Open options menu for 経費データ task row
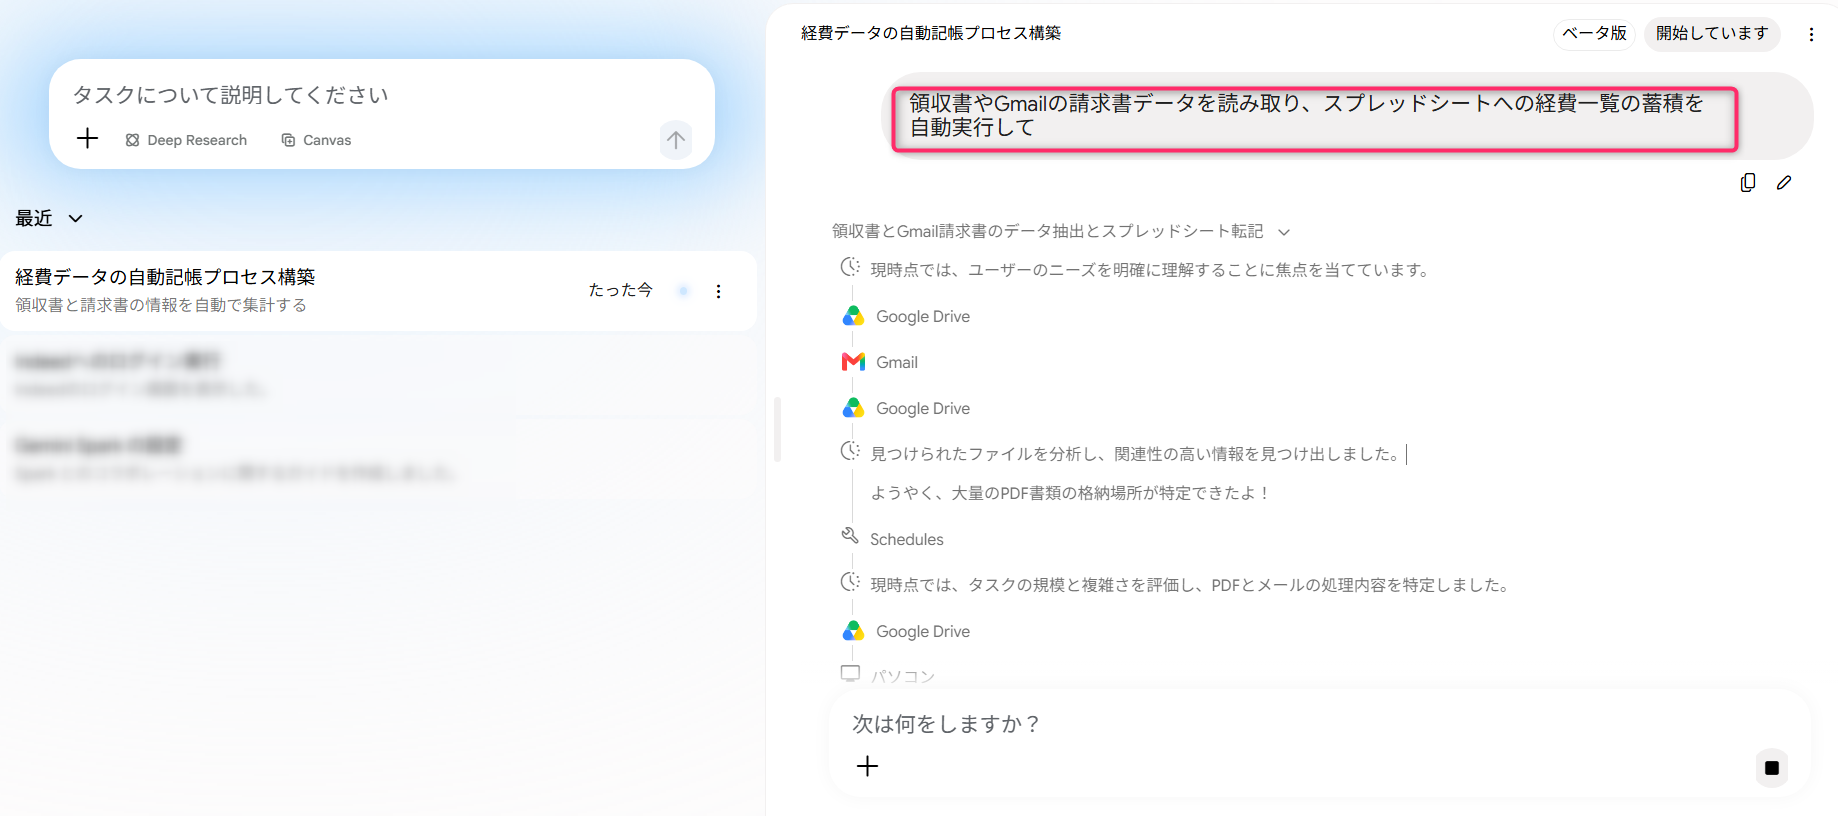Image resolution: width=1838 pixels, height=816 pixels. click(x=718, y=291)
